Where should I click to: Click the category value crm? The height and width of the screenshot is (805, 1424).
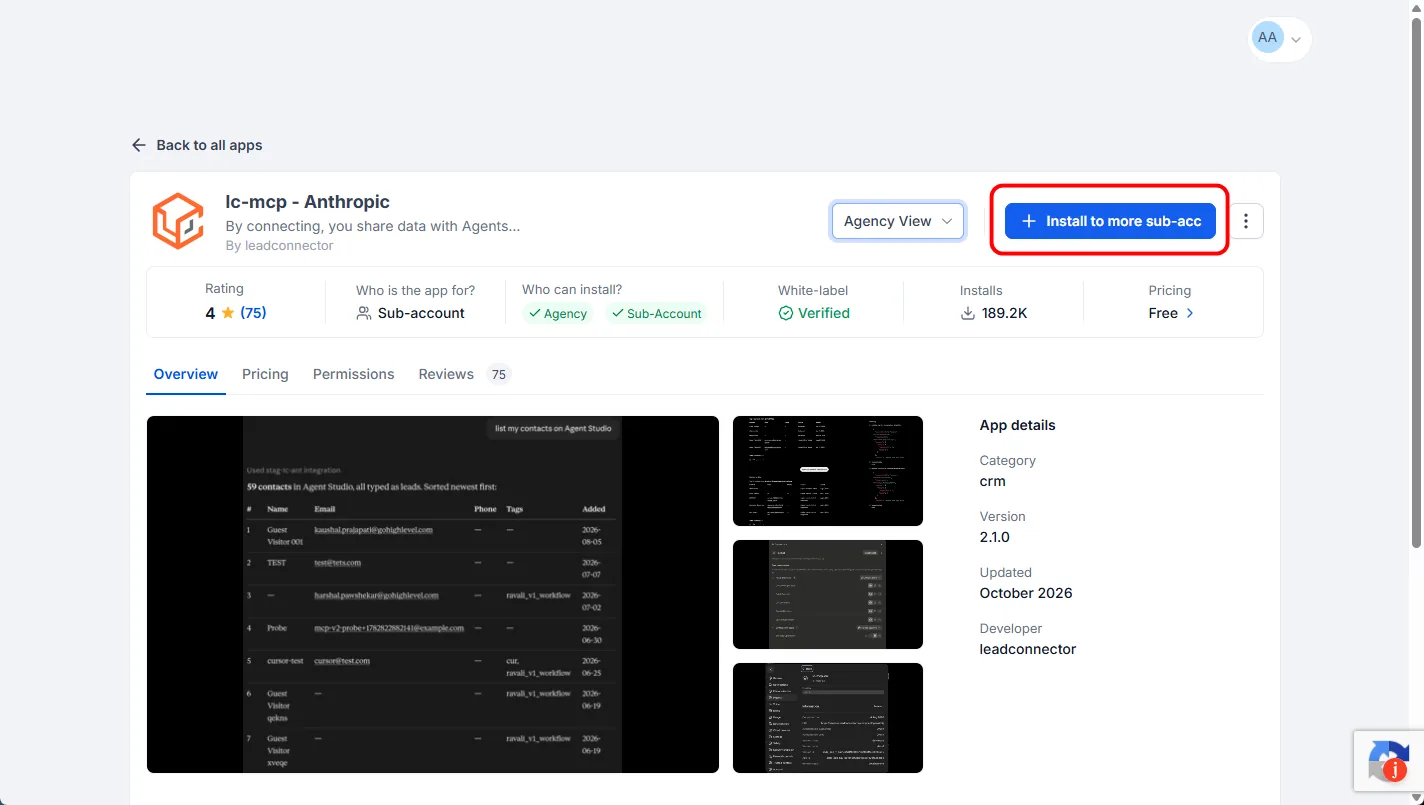[x=993, y=481]
